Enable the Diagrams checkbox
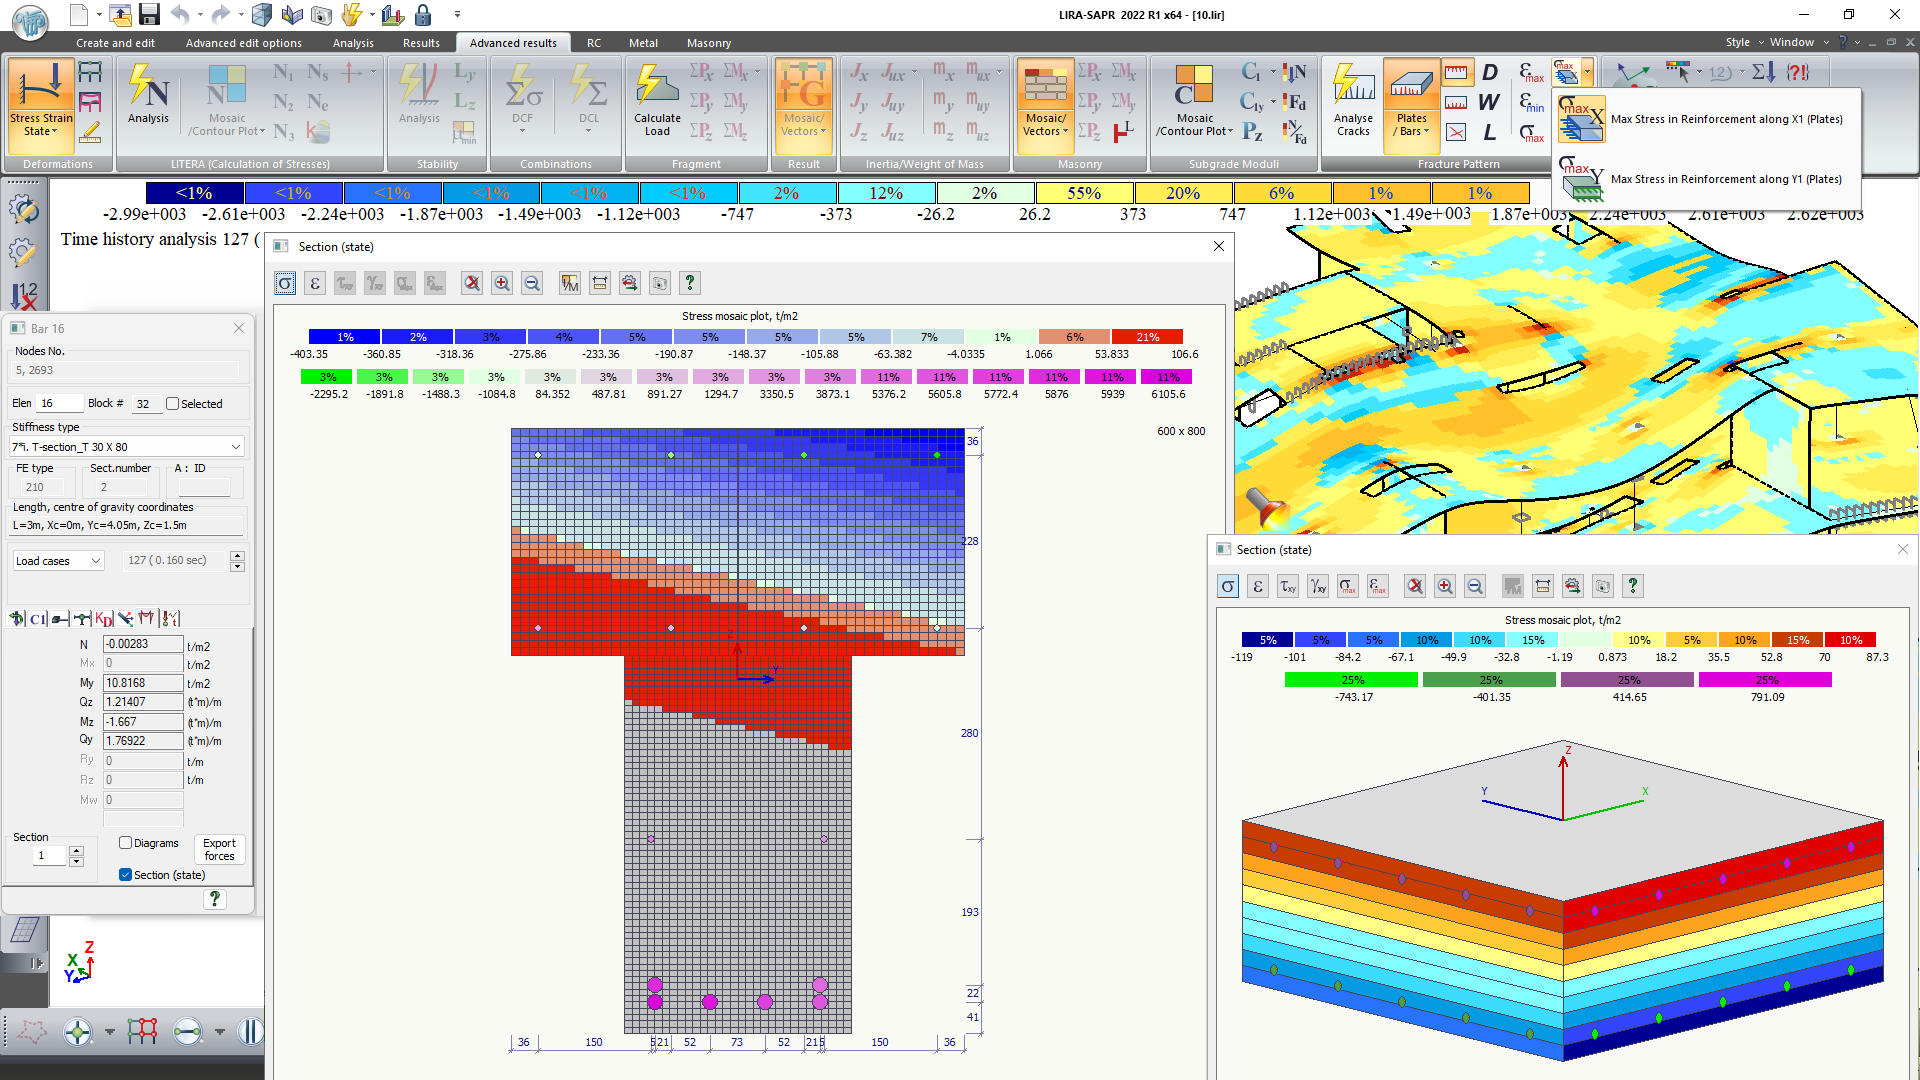The width and height of the screenshot is (1920, 1080). click(124, 843)
